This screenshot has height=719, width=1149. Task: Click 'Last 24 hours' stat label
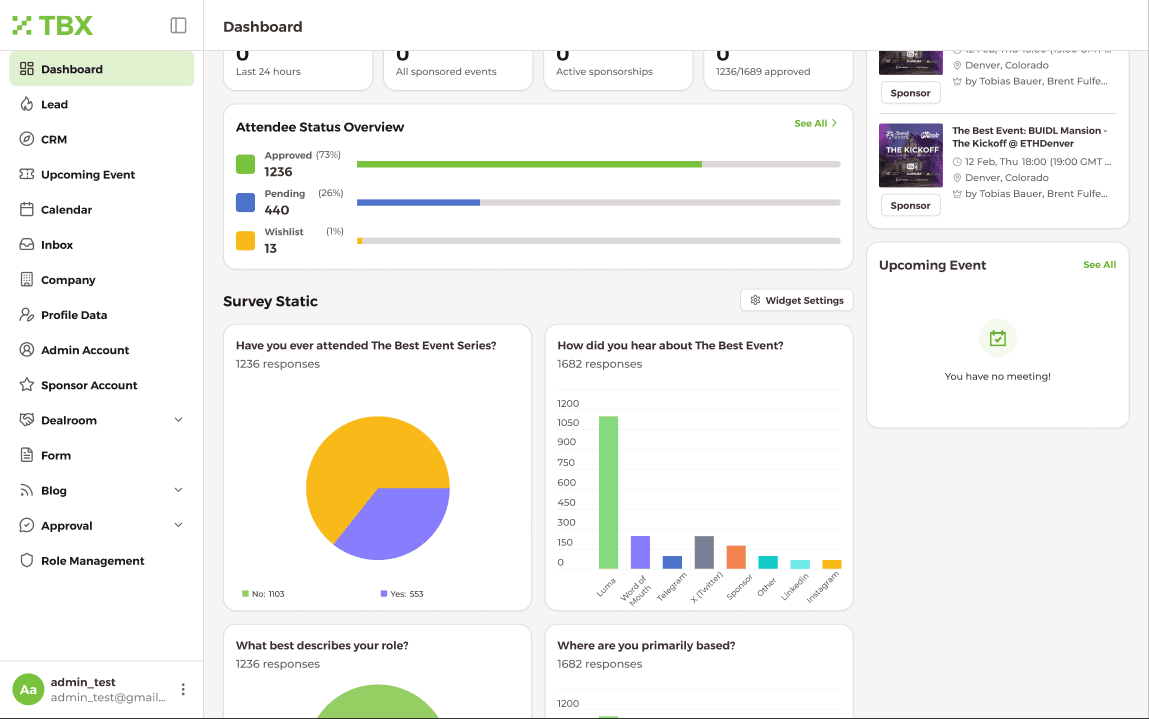[x=268, y=72]
